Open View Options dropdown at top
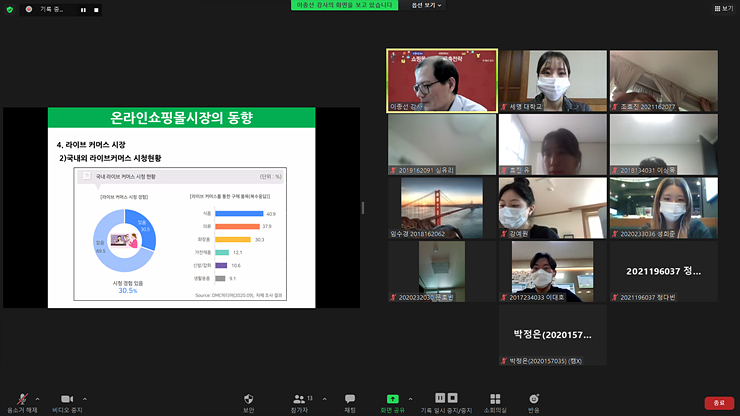The image size is (740, 416). point(426,5)
